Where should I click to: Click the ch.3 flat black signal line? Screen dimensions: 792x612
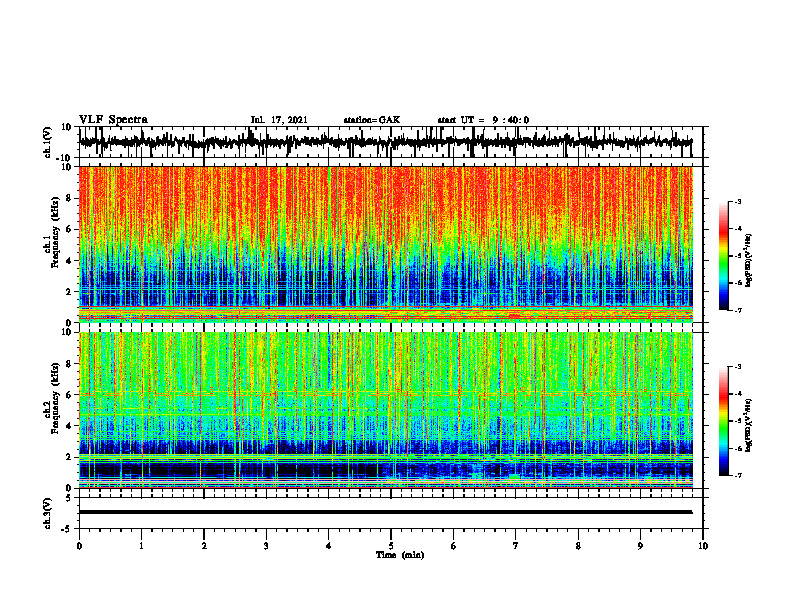pos(385,512)
